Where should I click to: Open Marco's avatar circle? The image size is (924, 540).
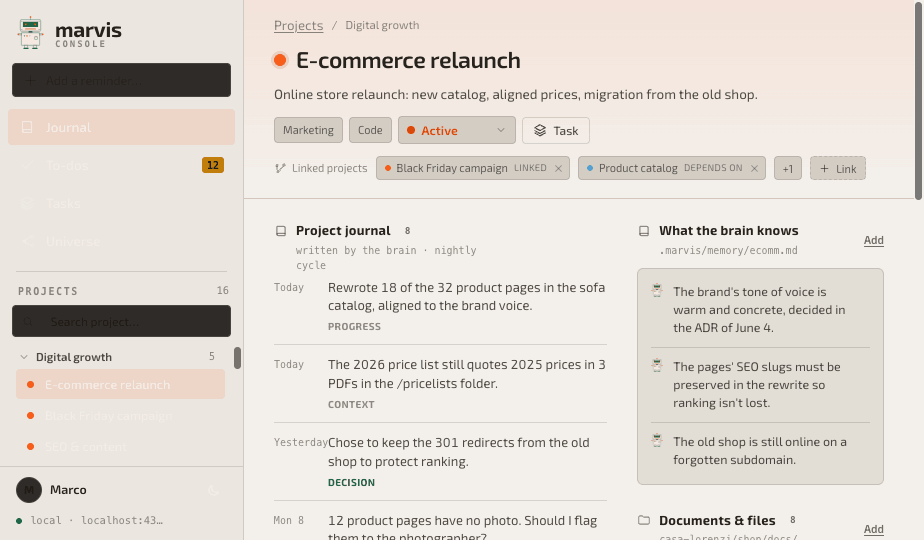pyautogui.click(x=29, y=490)
